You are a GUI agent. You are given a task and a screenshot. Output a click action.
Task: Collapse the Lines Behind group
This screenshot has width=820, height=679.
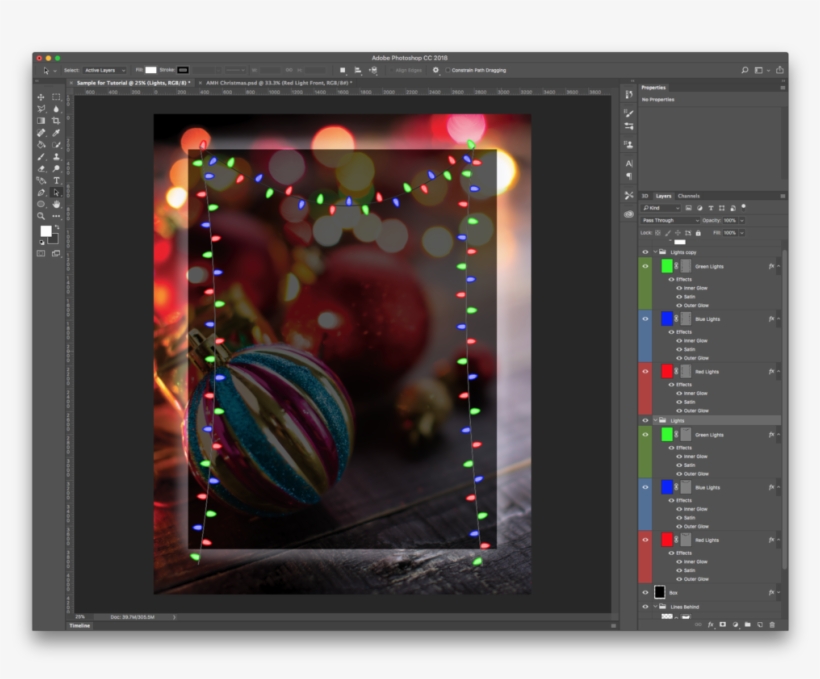pyautogui.click(x=654, y=607)
